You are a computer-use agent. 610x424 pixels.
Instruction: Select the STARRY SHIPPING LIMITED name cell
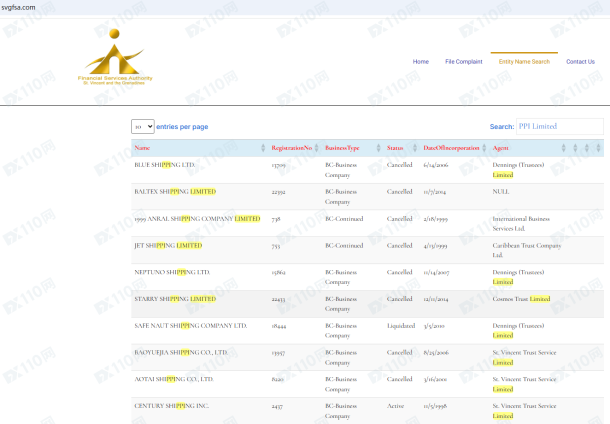click(175, 299)
